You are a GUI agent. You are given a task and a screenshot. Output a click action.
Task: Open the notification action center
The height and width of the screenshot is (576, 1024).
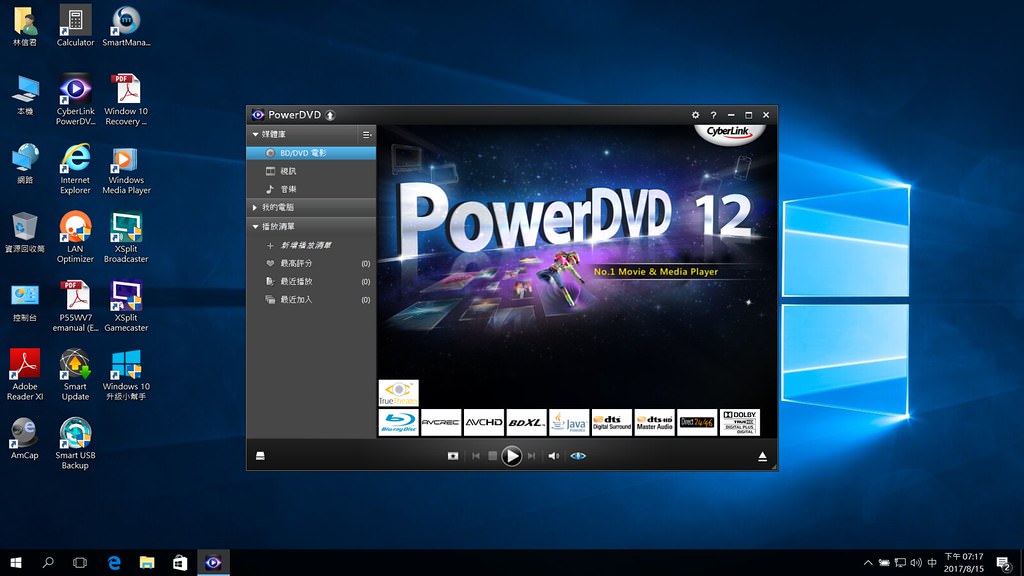click(1004, 563)
